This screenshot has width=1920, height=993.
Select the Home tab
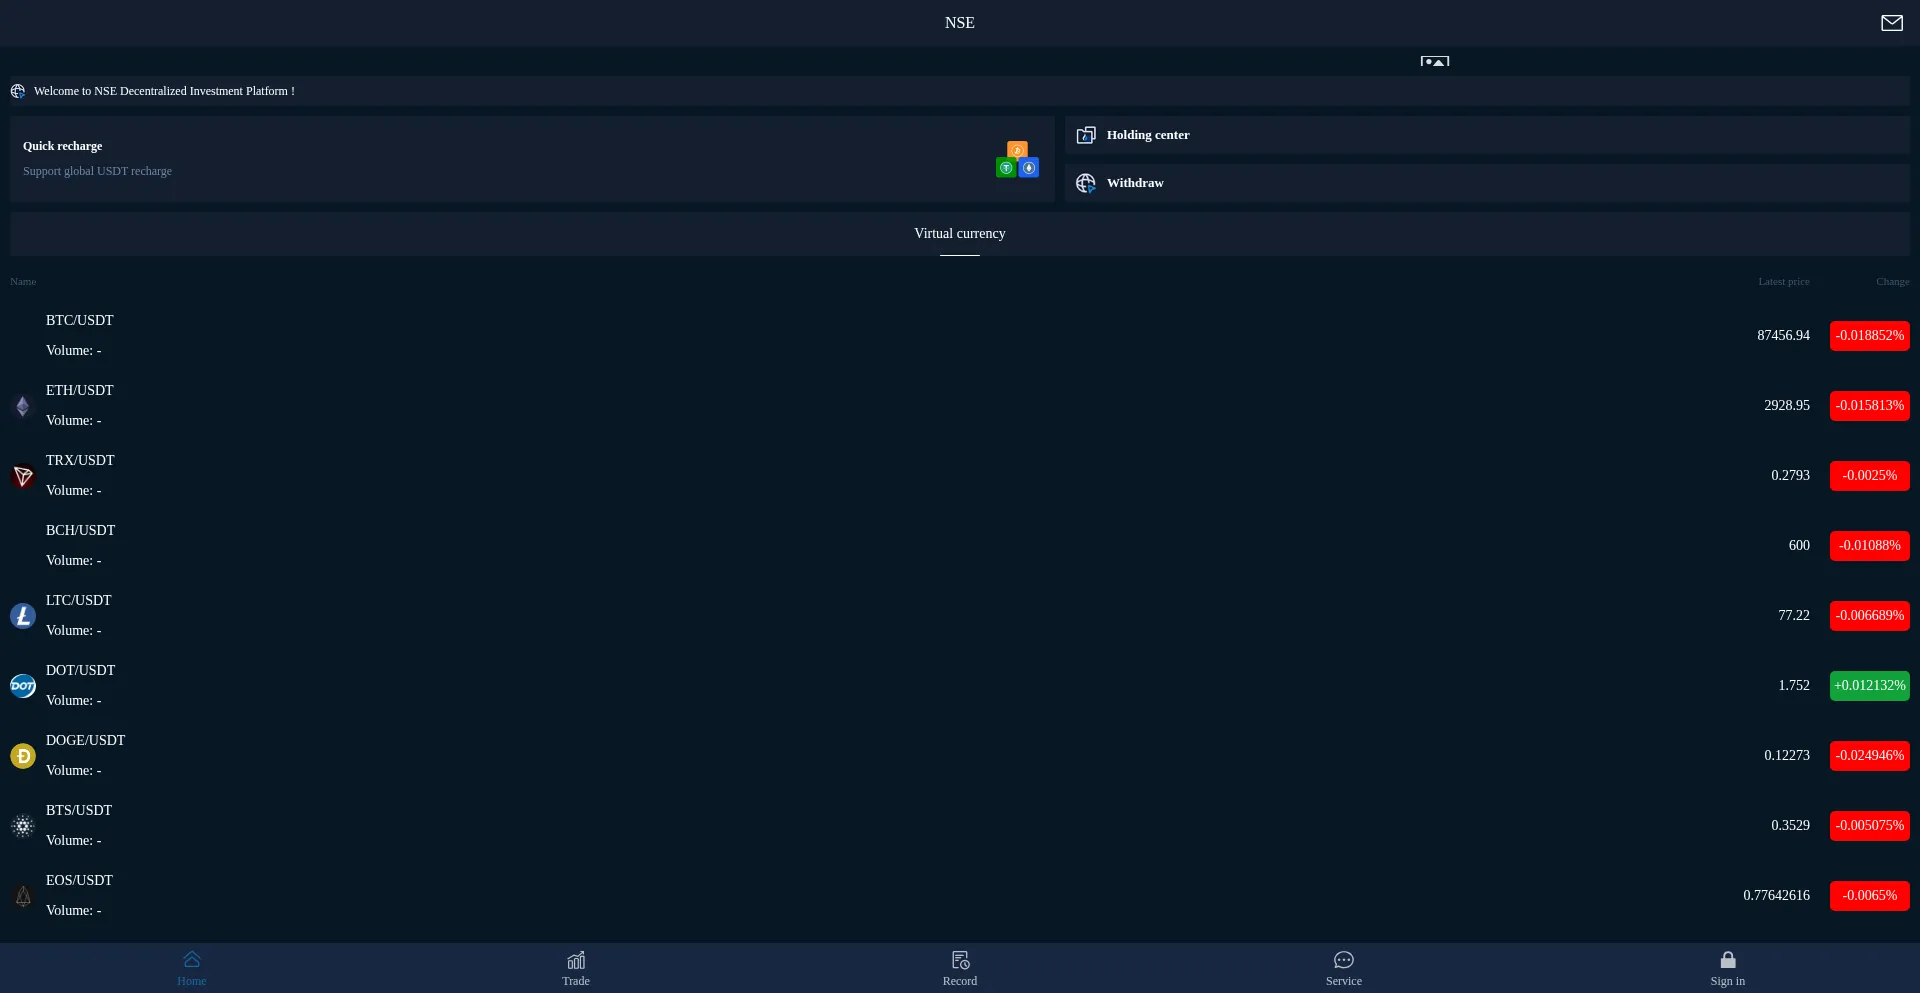point(192,968)
